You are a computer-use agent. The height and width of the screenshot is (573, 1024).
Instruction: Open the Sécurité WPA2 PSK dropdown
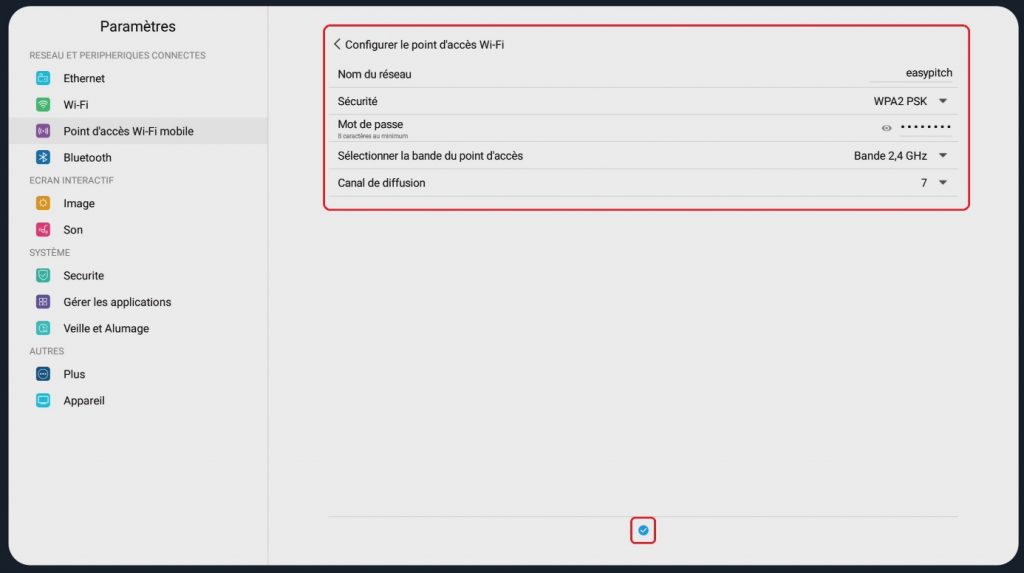[910, 101]
